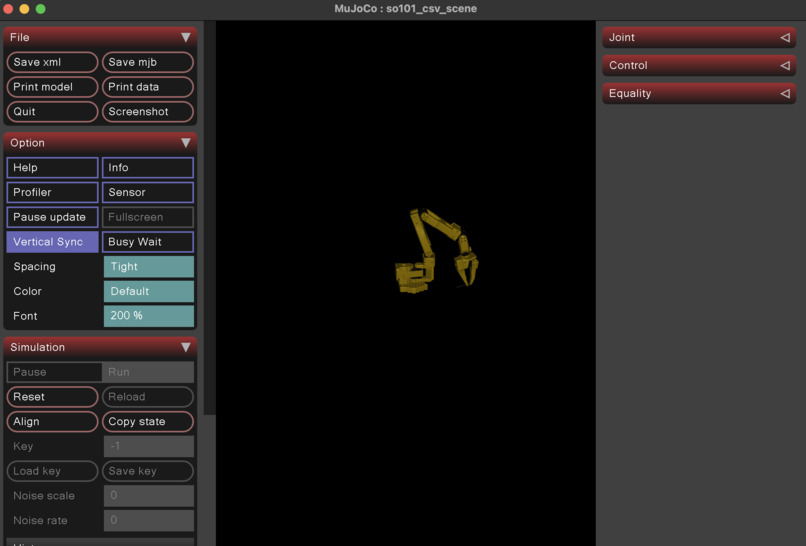The image size is (806, 546).
Task: Click the left panel scrollbar
Action: (x=209, y=217)
